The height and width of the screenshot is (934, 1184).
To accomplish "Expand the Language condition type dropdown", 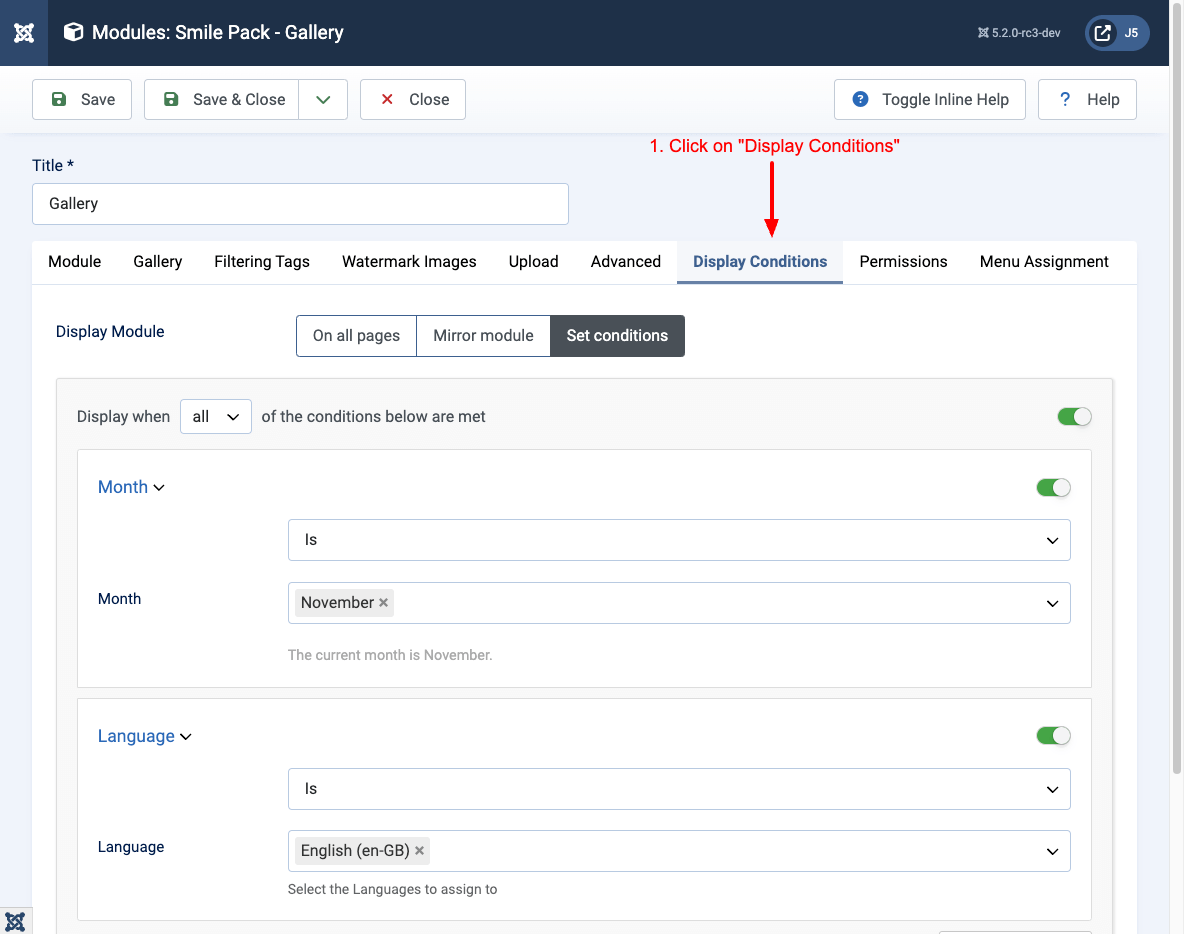I will [145, 736].
